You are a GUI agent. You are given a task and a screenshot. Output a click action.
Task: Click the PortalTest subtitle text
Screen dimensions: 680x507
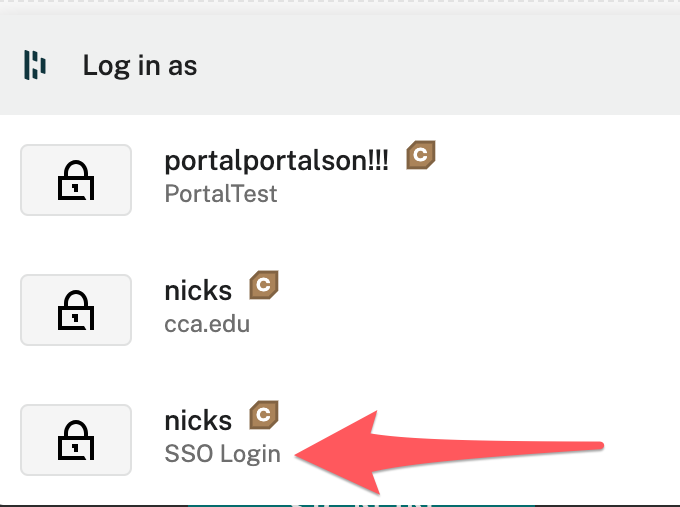tap(221, 193)
